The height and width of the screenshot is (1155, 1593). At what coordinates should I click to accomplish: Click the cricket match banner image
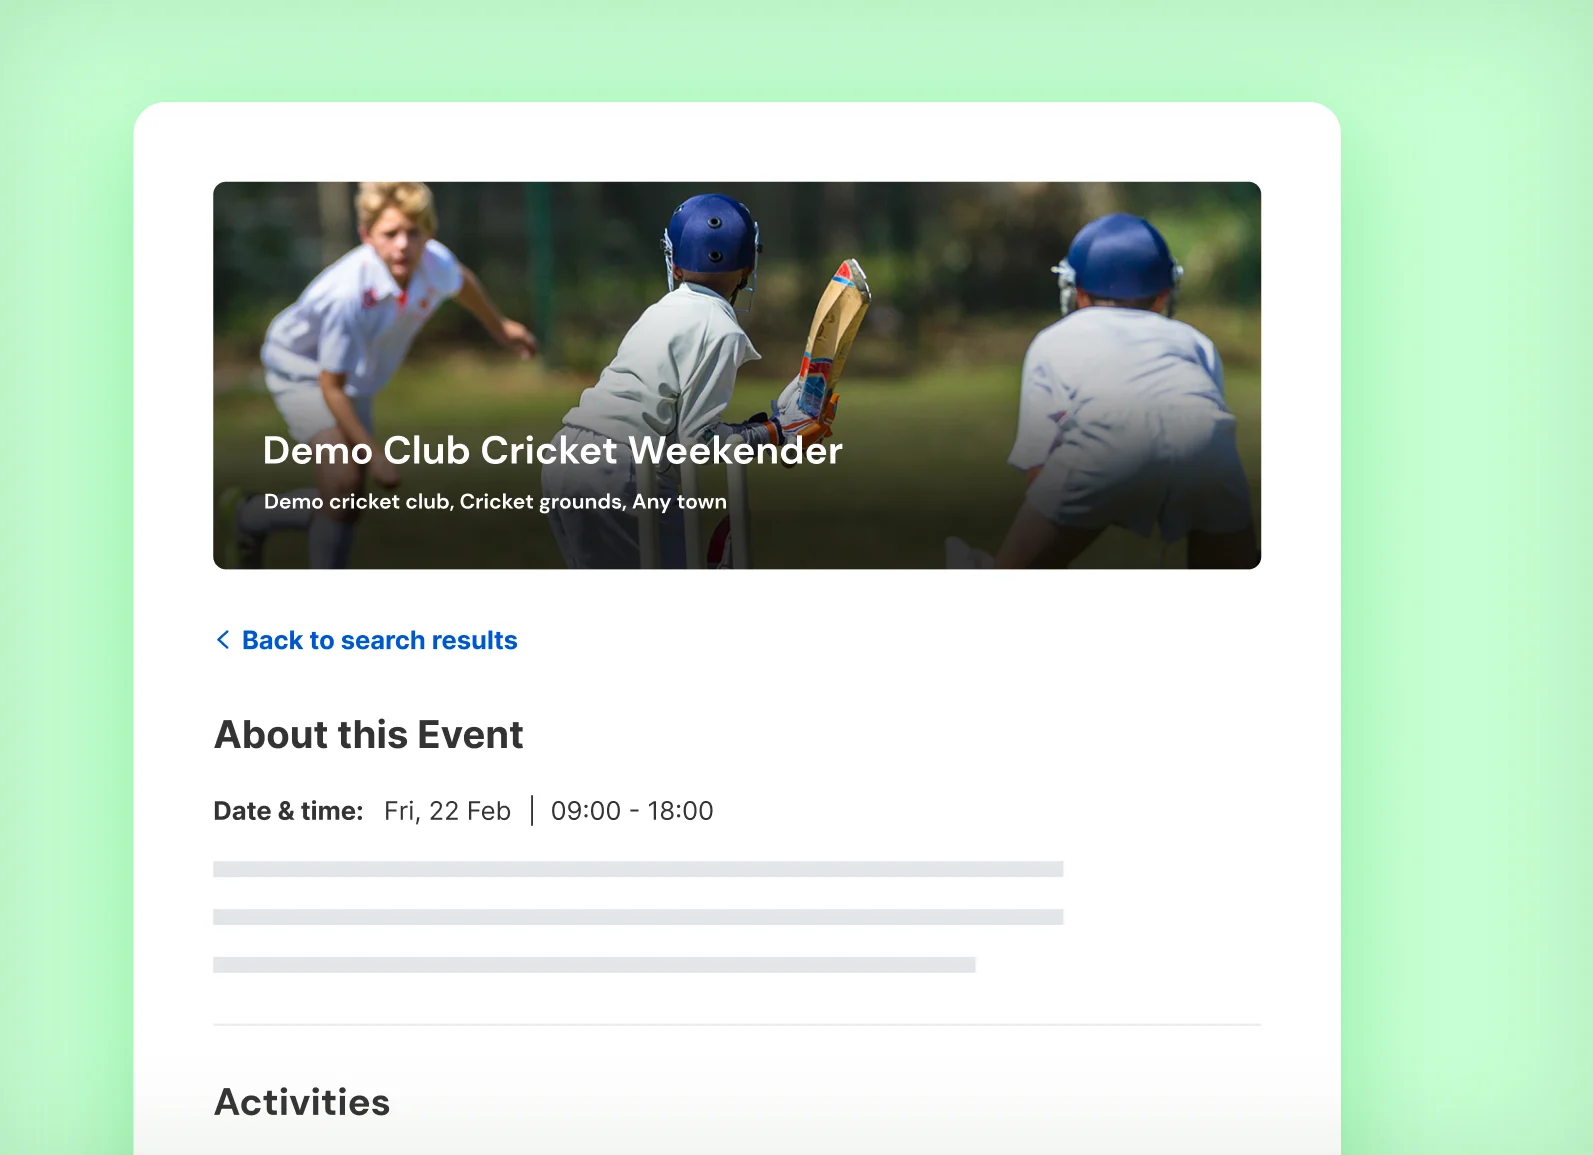[x=737, y=375]
